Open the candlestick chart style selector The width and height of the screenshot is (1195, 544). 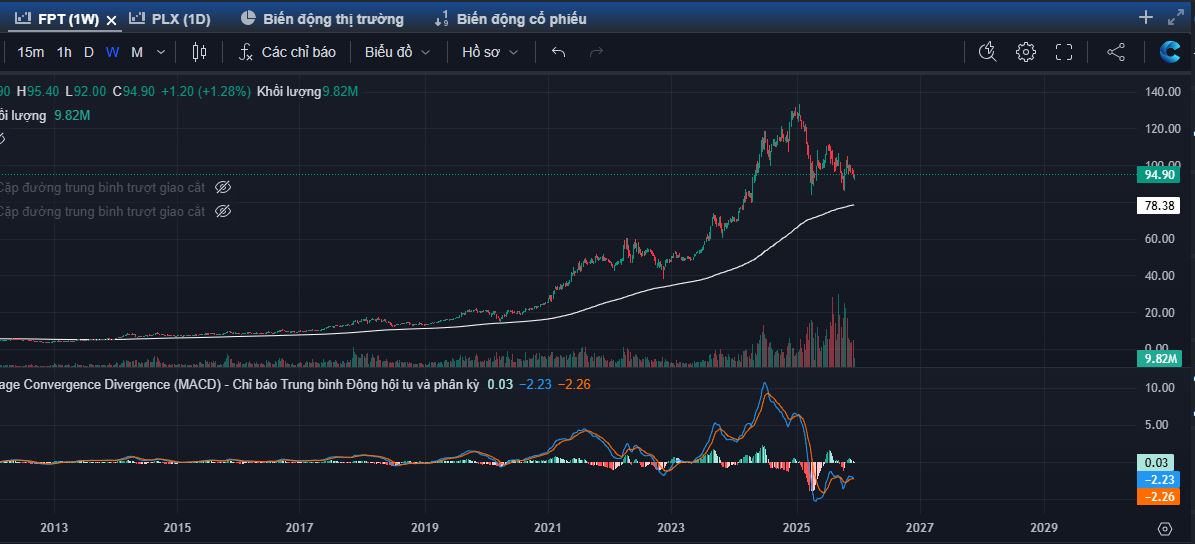199,52
